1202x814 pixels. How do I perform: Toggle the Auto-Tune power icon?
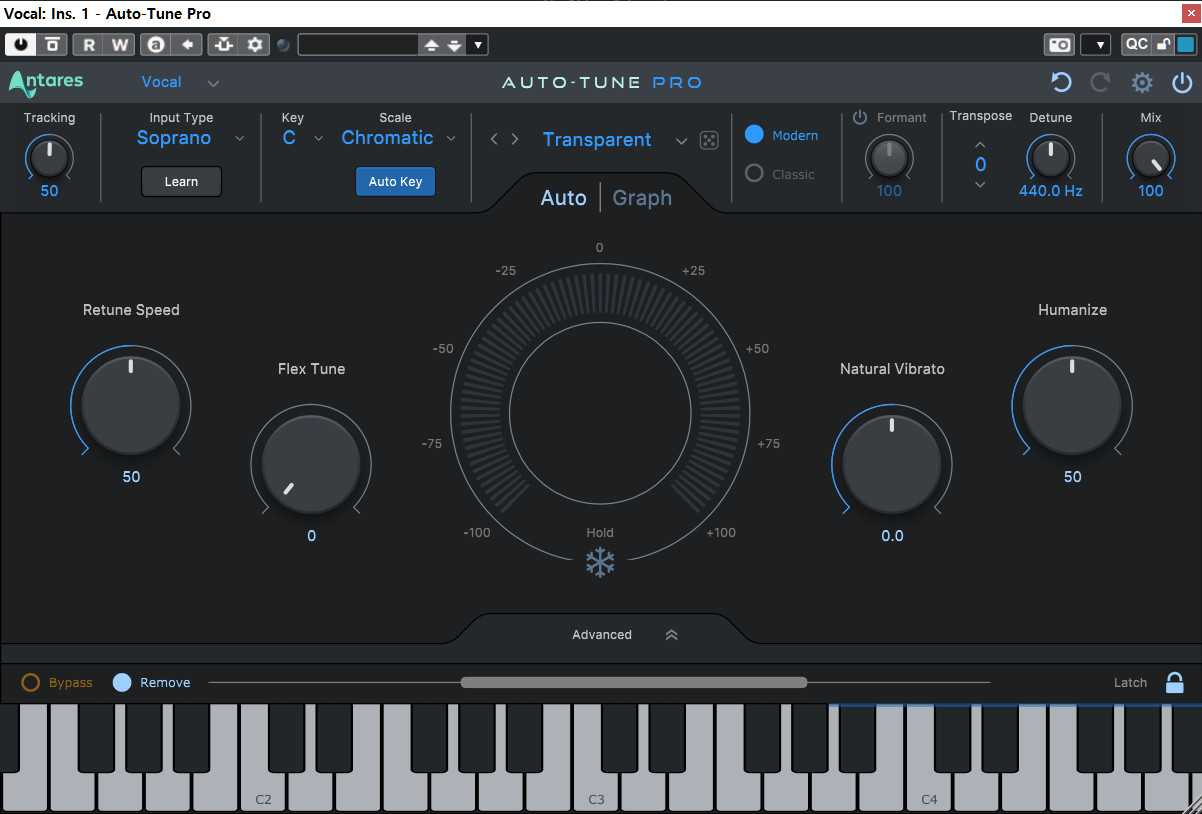pyautogui.click(x=1182, y=83)
